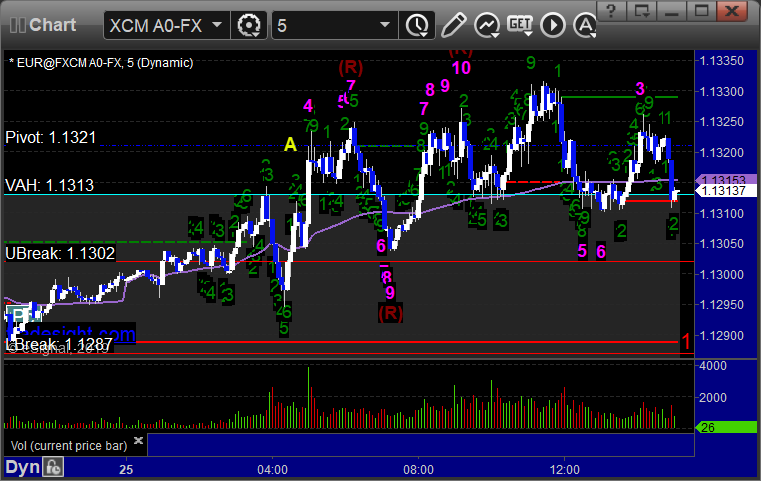Screen dimensions: 761x481
Task: Open the studies chart-line icon
Action: 487,25
